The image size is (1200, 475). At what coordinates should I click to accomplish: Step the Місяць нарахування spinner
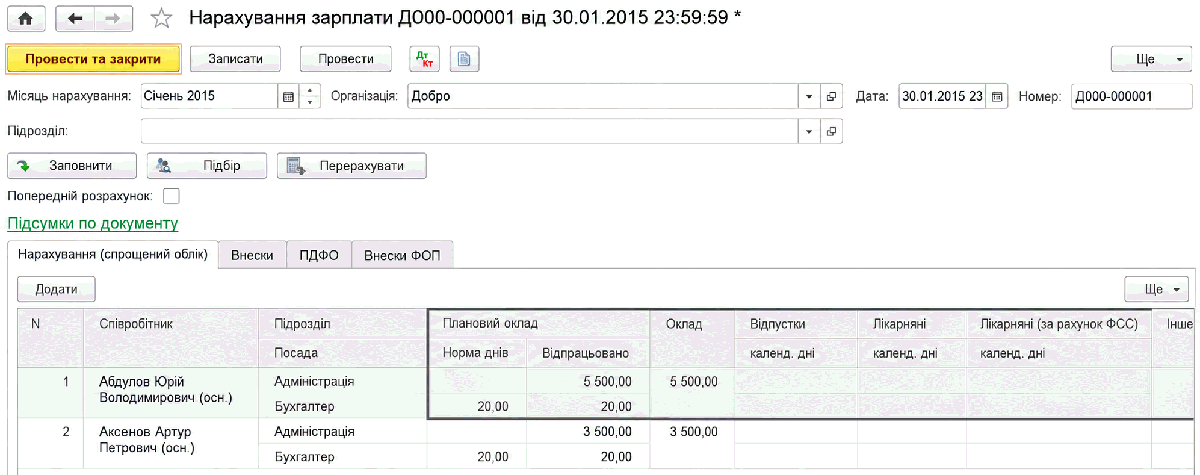click(x=310, y=97)
